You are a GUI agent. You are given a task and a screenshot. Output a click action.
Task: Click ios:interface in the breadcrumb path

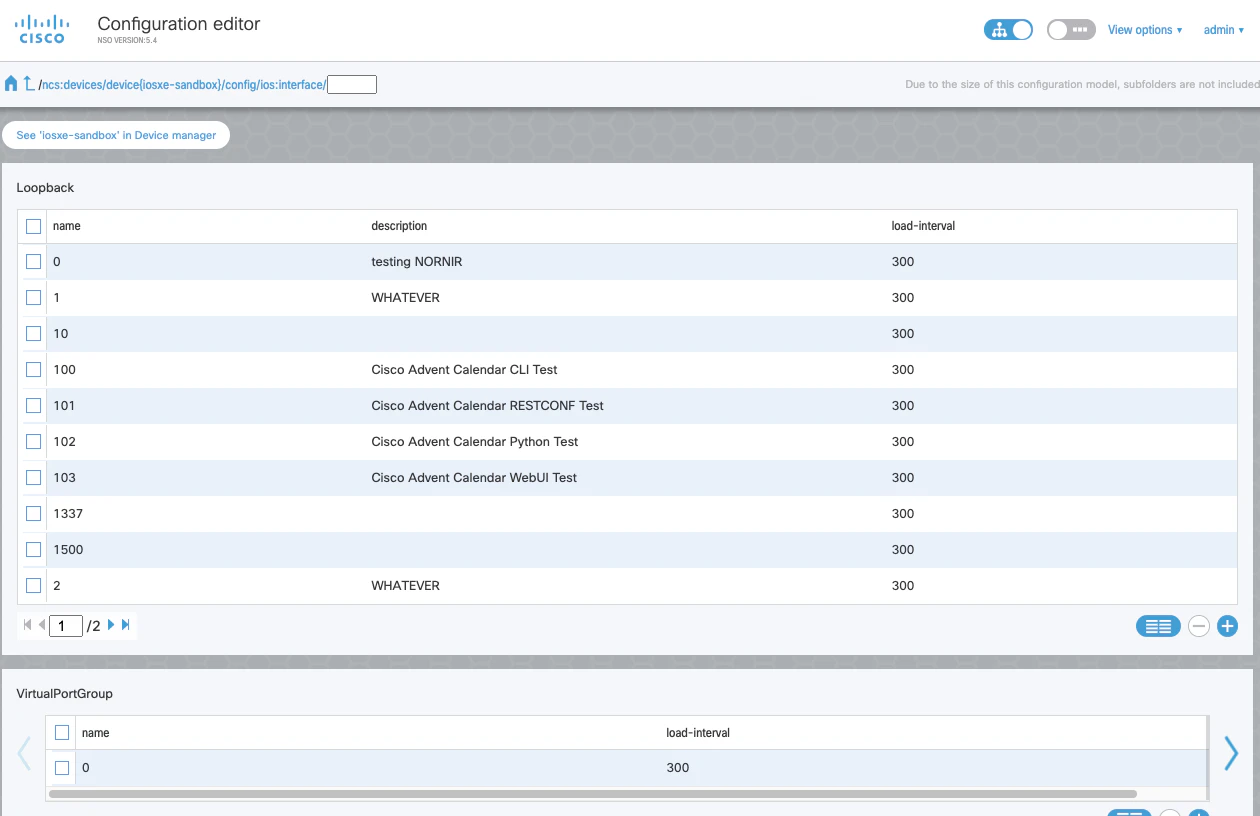pos(291,85)
